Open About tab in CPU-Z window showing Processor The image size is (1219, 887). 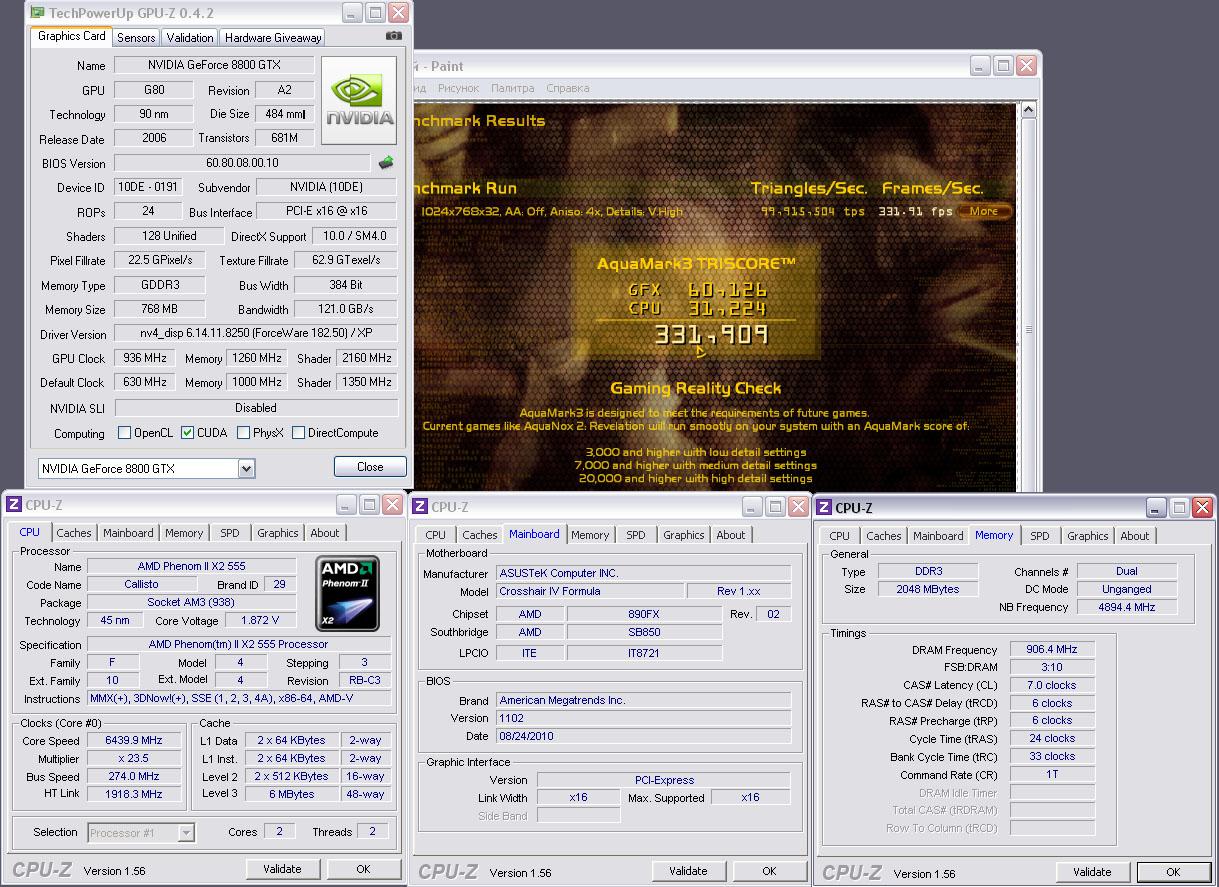[325, 533]
